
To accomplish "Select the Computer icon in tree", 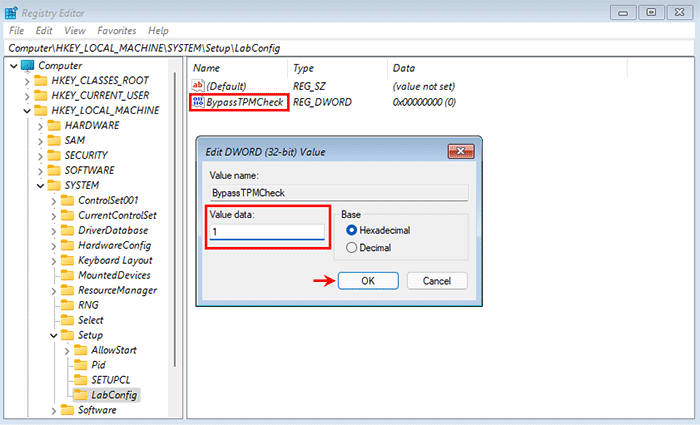I will pyautogui.click(x=28, y=66).
